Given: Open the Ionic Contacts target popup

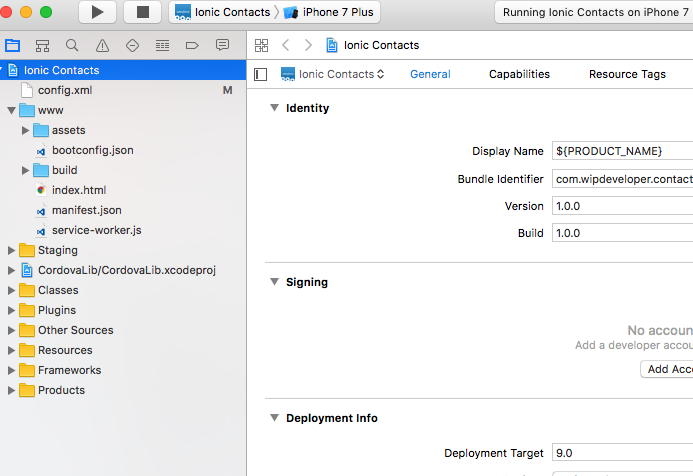Looking at the screenshot, I should click(x=332, y=74).
